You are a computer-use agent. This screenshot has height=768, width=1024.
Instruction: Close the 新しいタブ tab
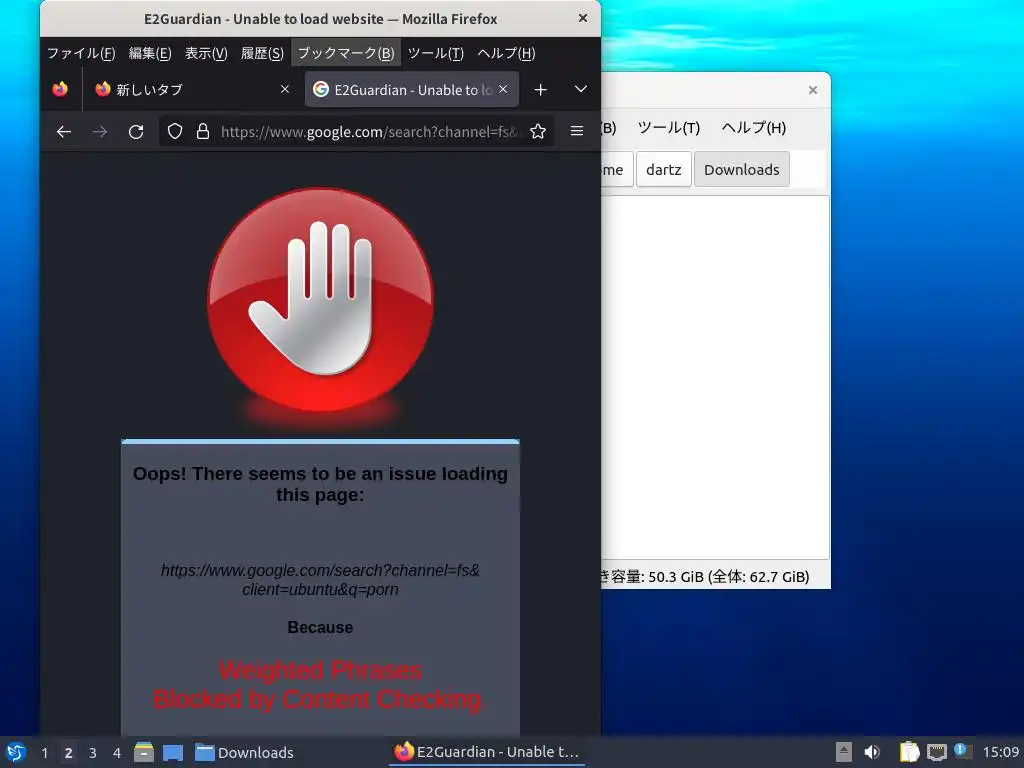[285, 89]
